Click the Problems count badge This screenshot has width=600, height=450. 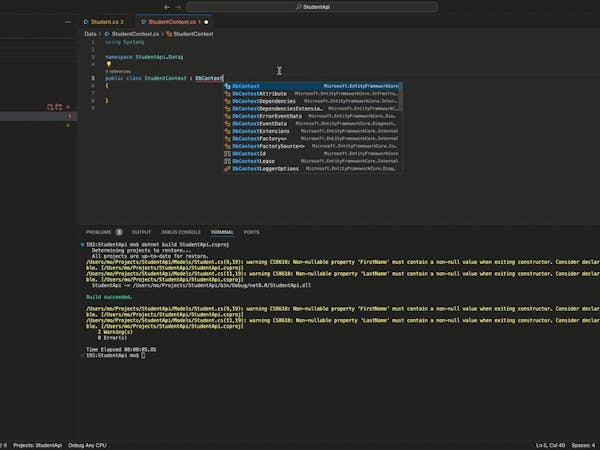point(119,232)
